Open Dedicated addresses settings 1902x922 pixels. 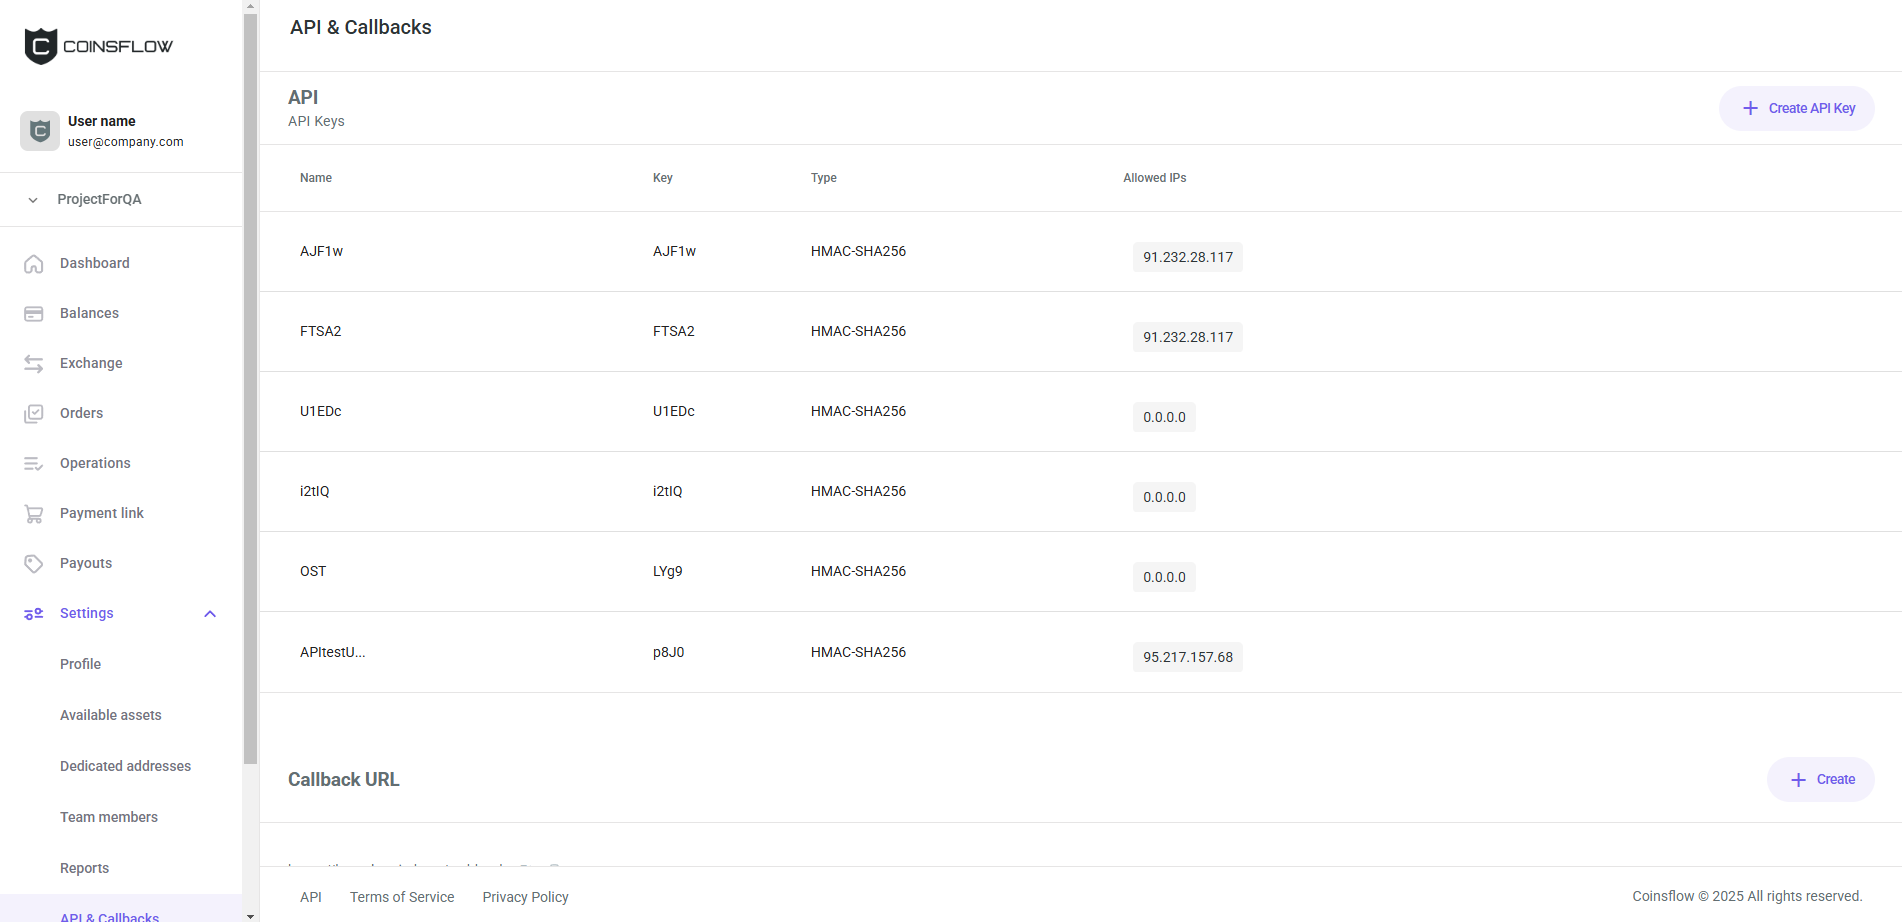[x=125, y=766]
